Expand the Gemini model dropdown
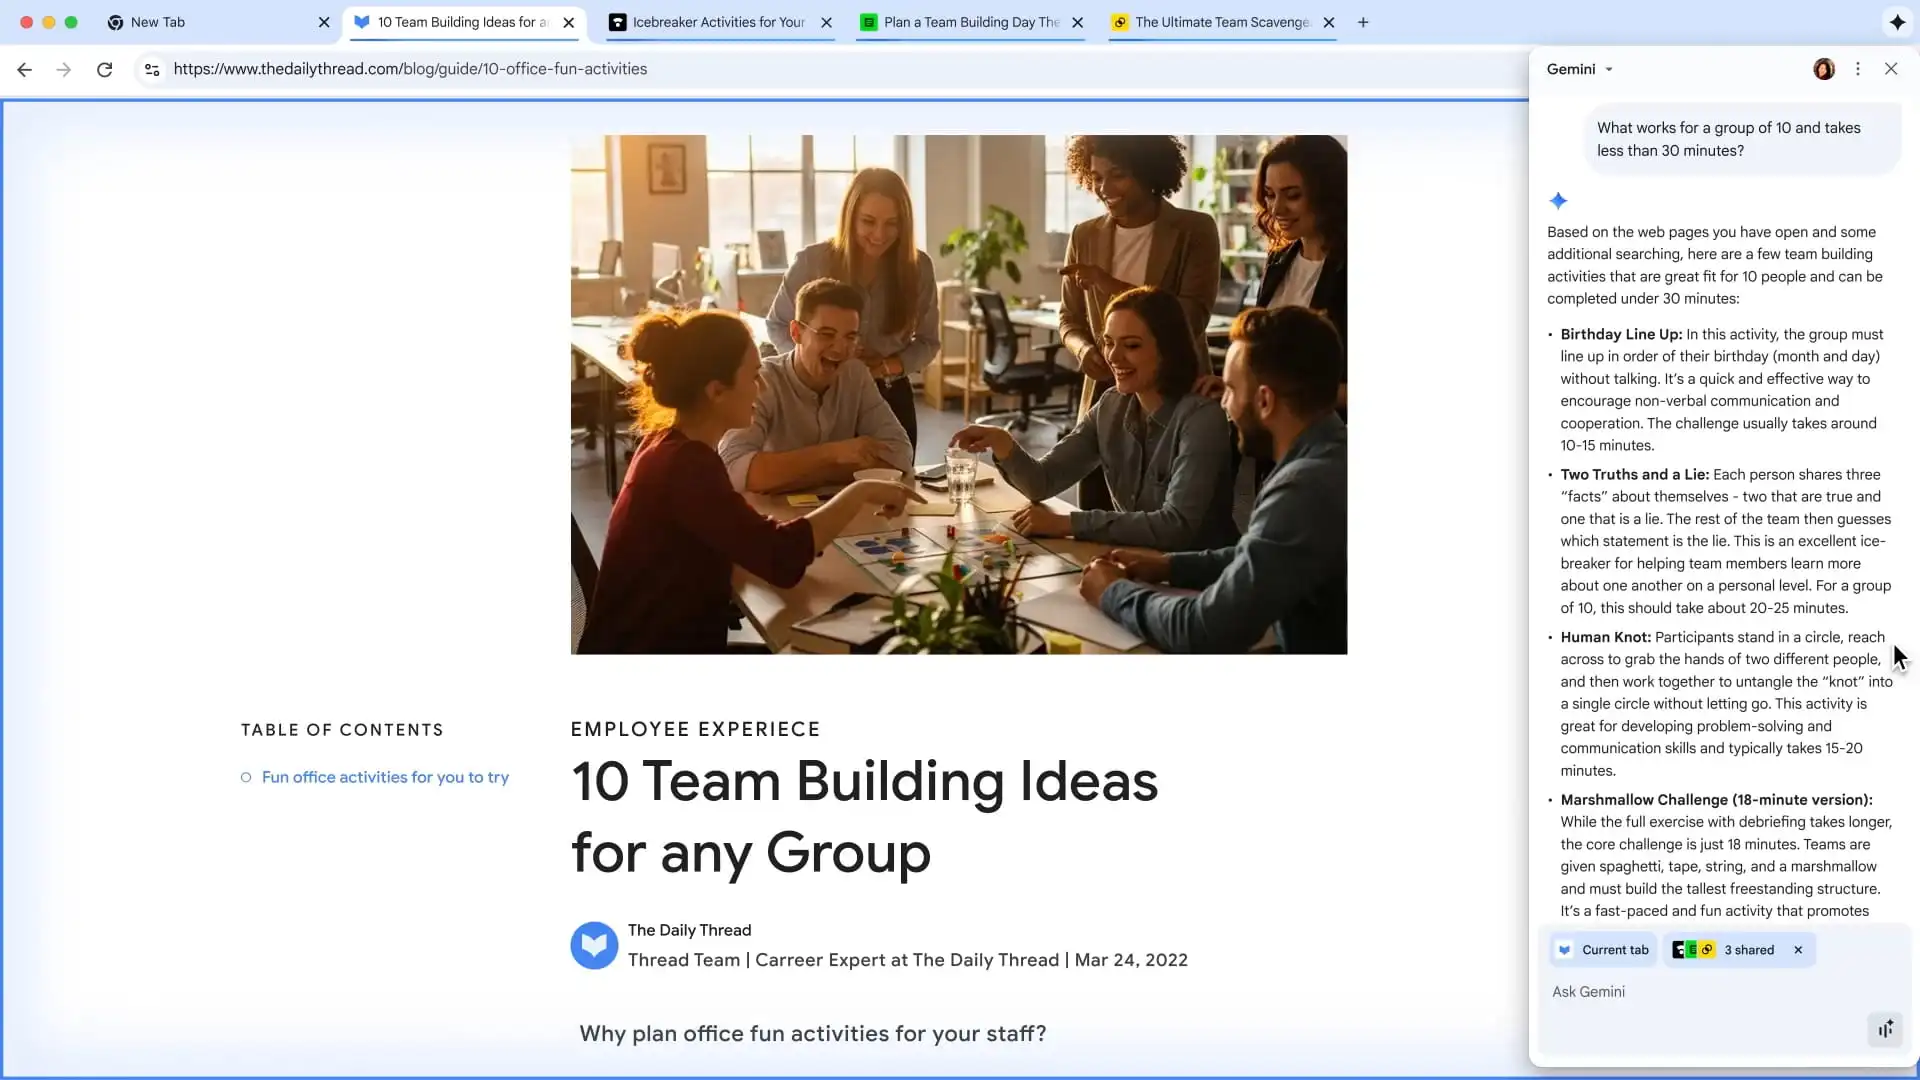 tap(1580, 69)
